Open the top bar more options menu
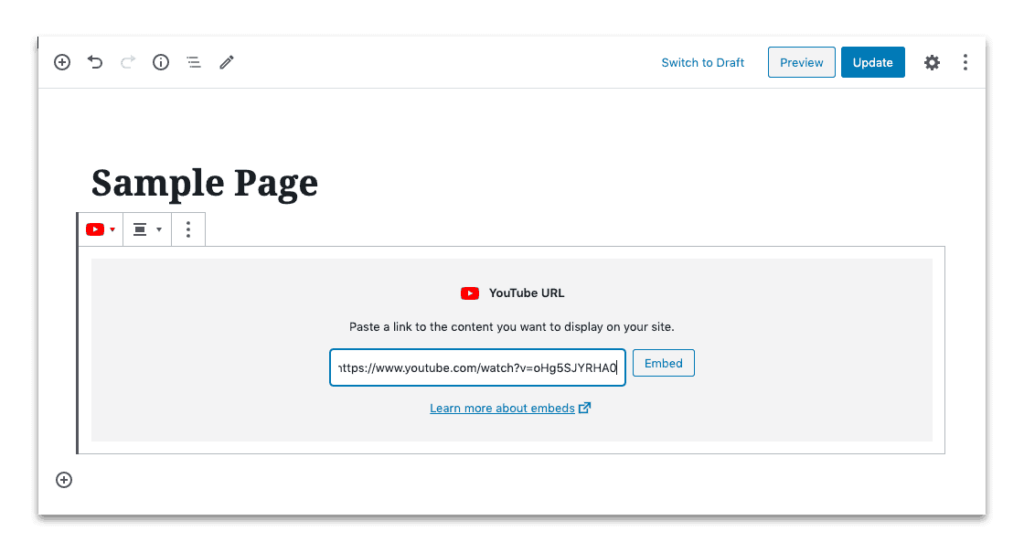Image resolution: width=1024 pixels, height=553 pixels. [x=965, y=62]
